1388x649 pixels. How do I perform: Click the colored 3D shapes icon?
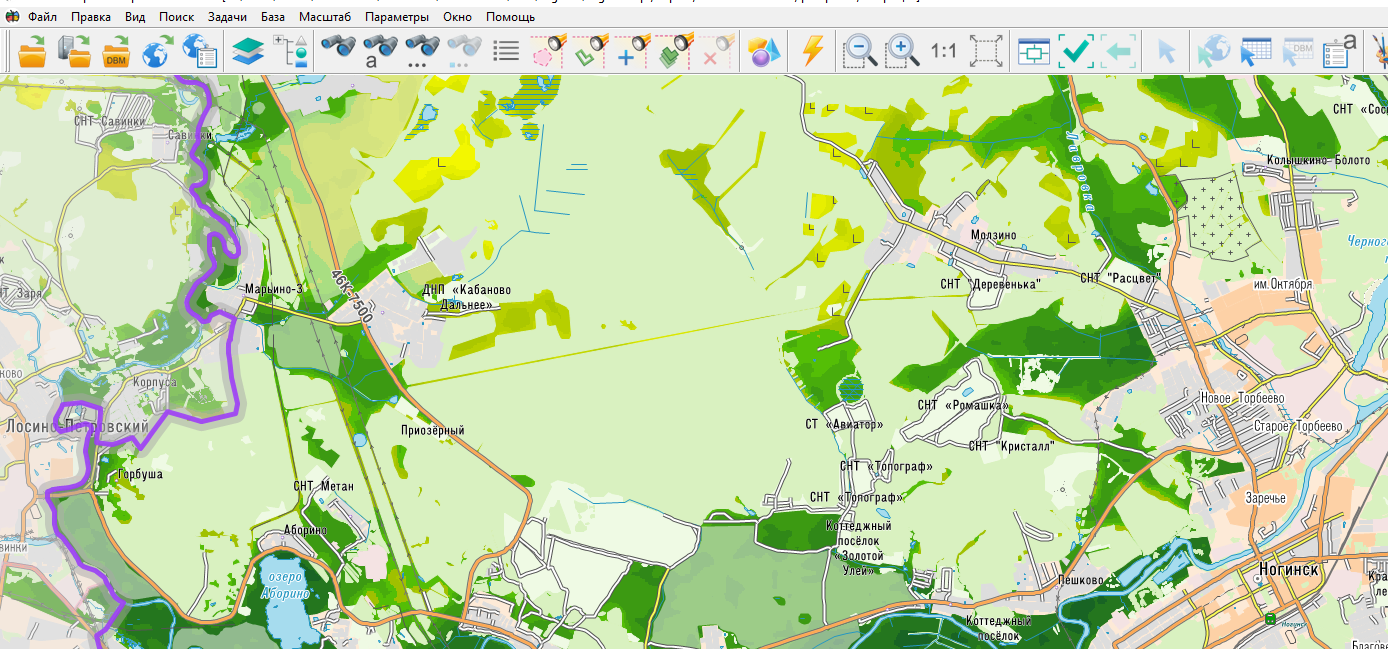pyautogui.click(x=763, y=51)
